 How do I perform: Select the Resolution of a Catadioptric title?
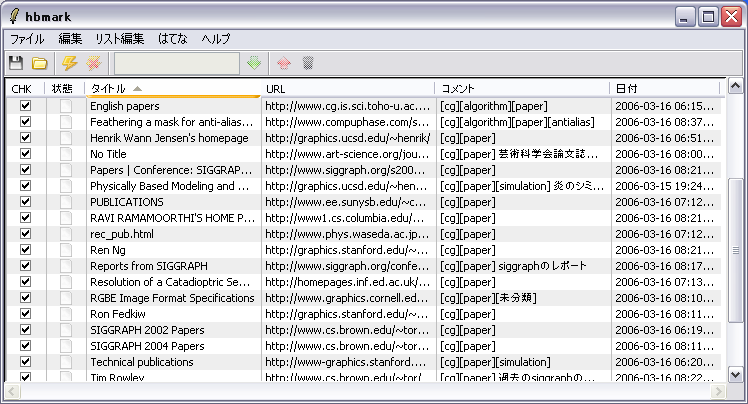coord(170,282)
